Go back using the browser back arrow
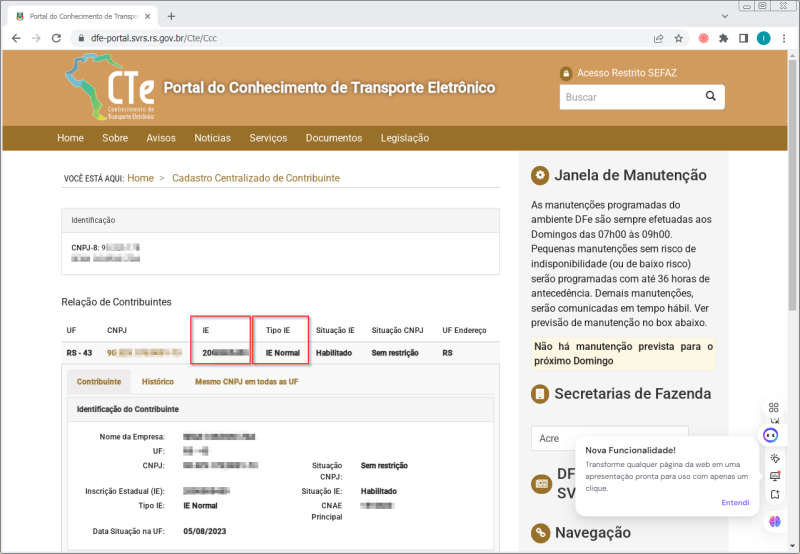The image size is (800, 554). (x=16, y=38)
